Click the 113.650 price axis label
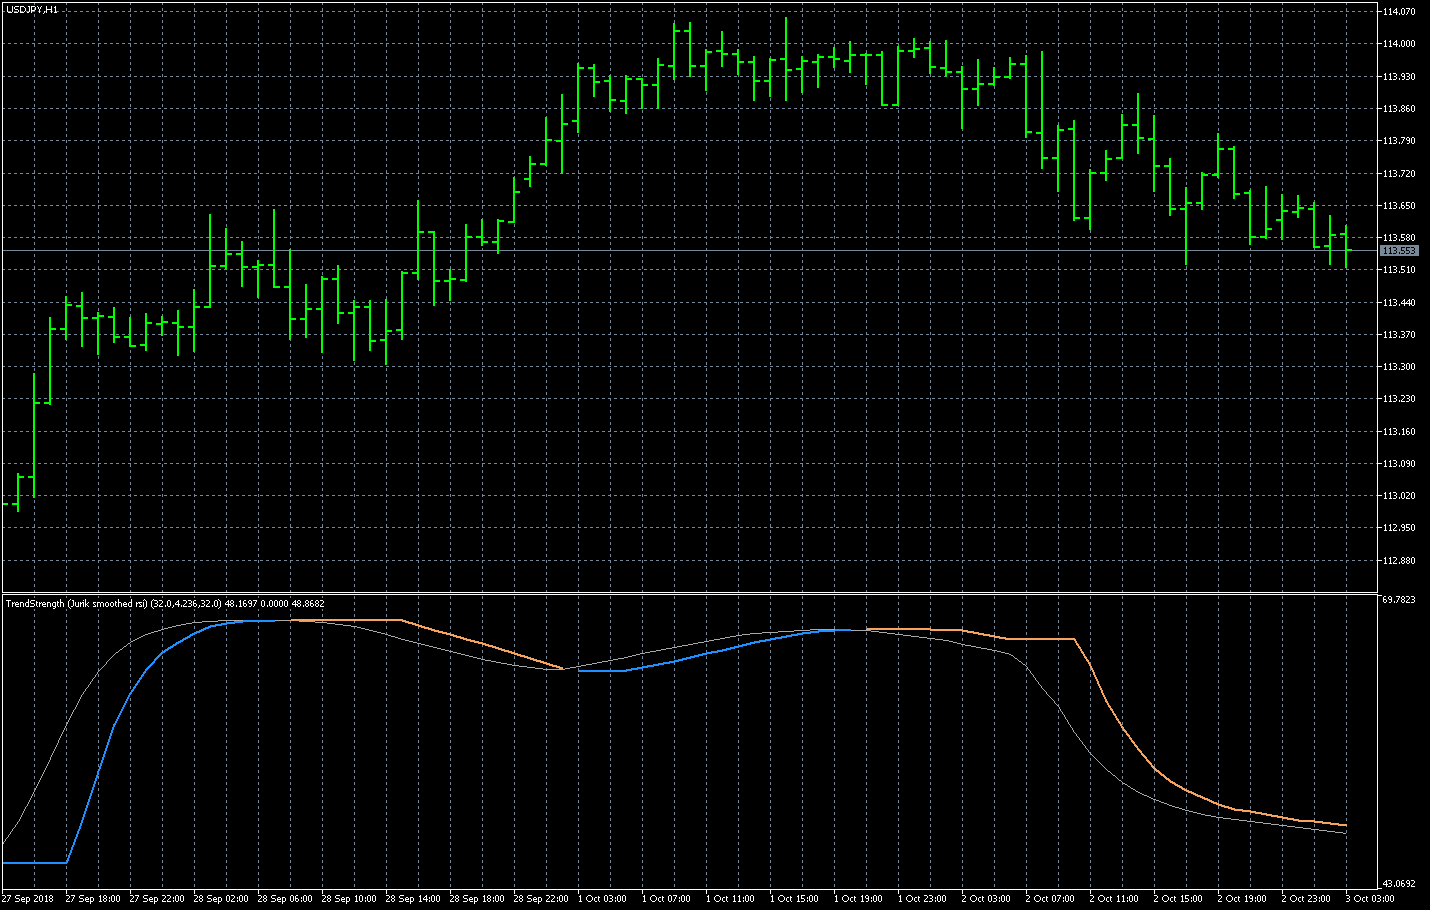 coord(1398,206)
